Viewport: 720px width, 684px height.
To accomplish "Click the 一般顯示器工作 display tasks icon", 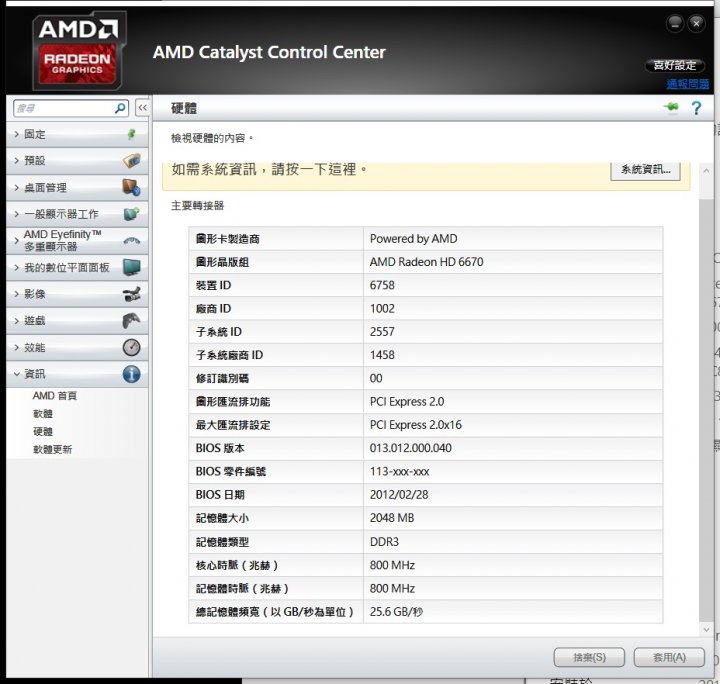I will (x=132, y=214).
